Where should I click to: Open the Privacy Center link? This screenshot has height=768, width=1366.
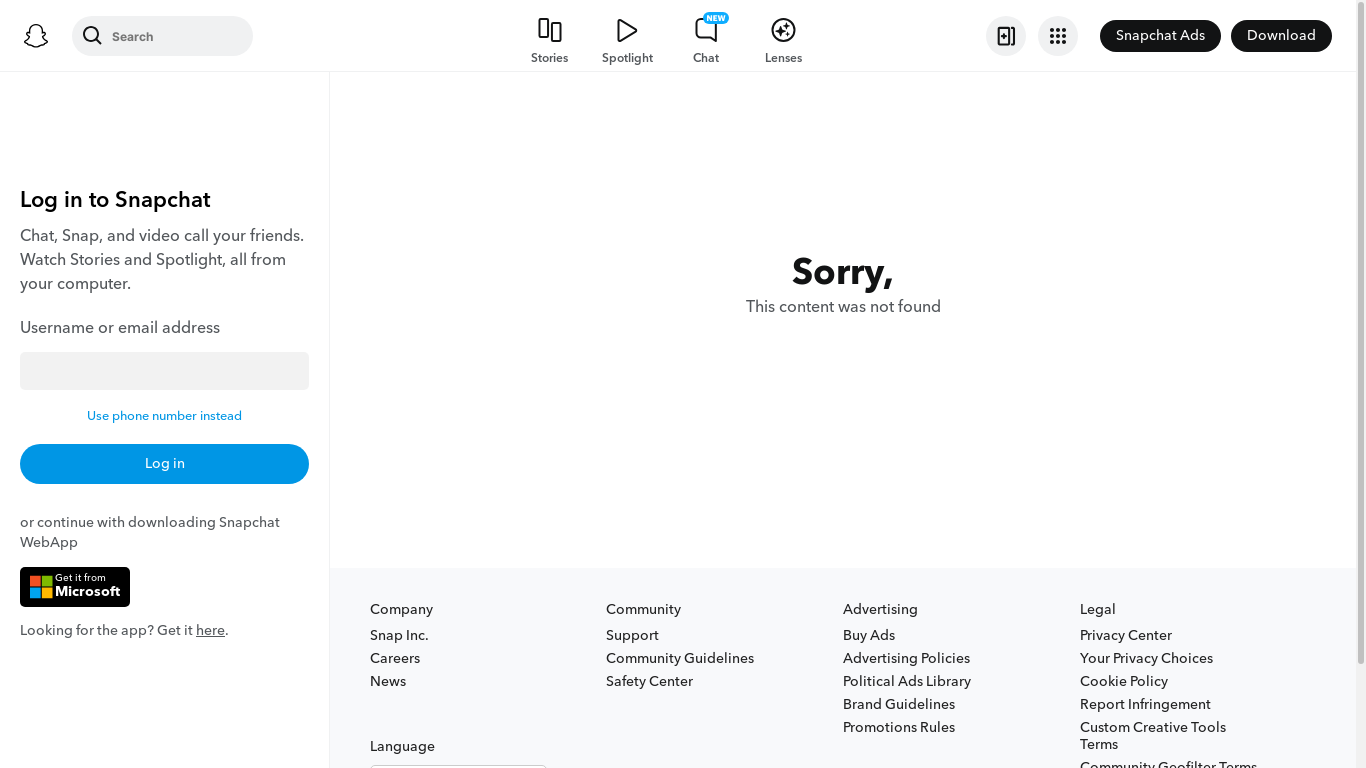pos(1126,635)
